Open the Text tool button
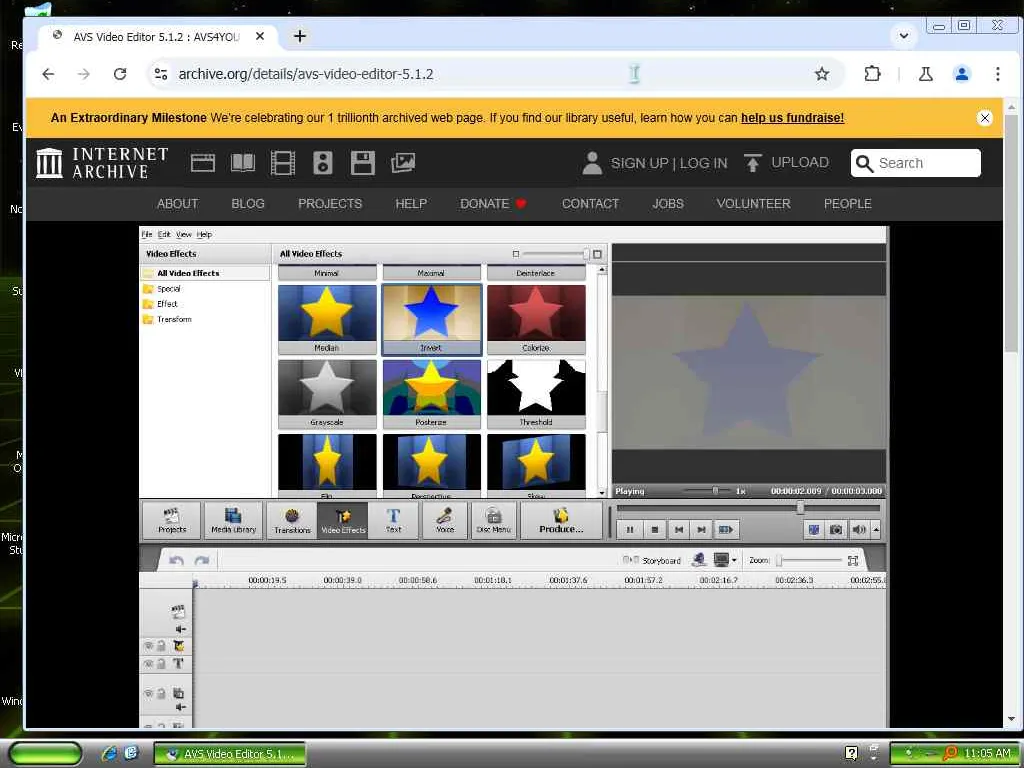 pyautogui.click(x=393, y=520)
